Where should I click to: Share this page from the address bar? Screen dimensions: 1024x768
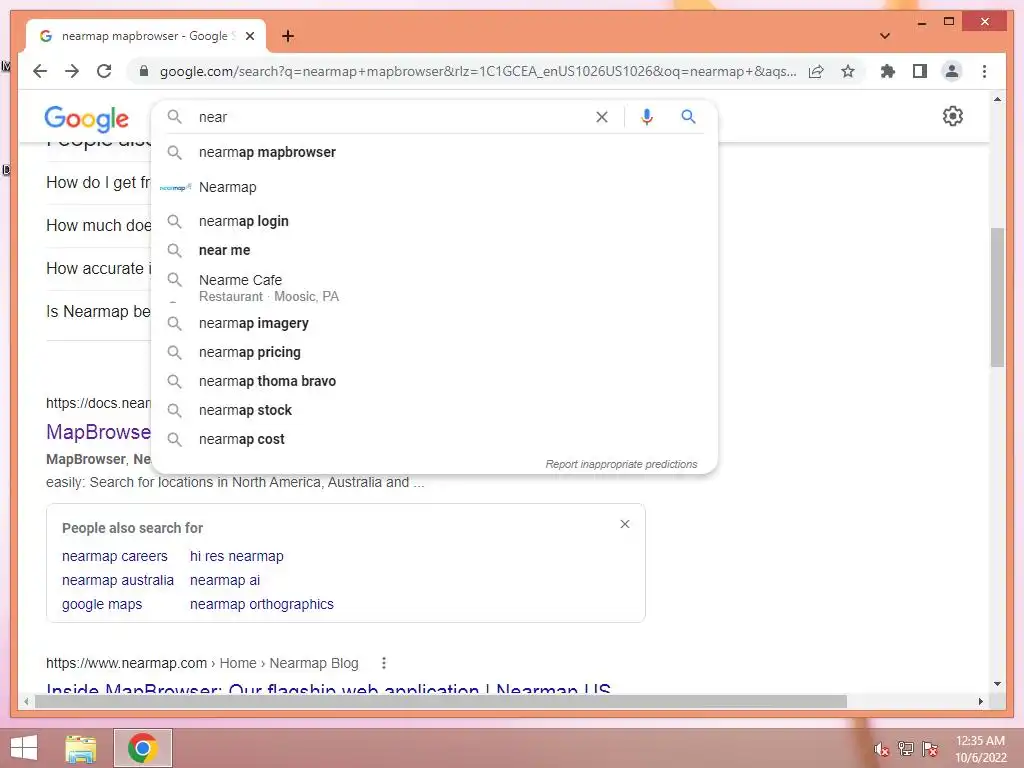tap(816, 71)
